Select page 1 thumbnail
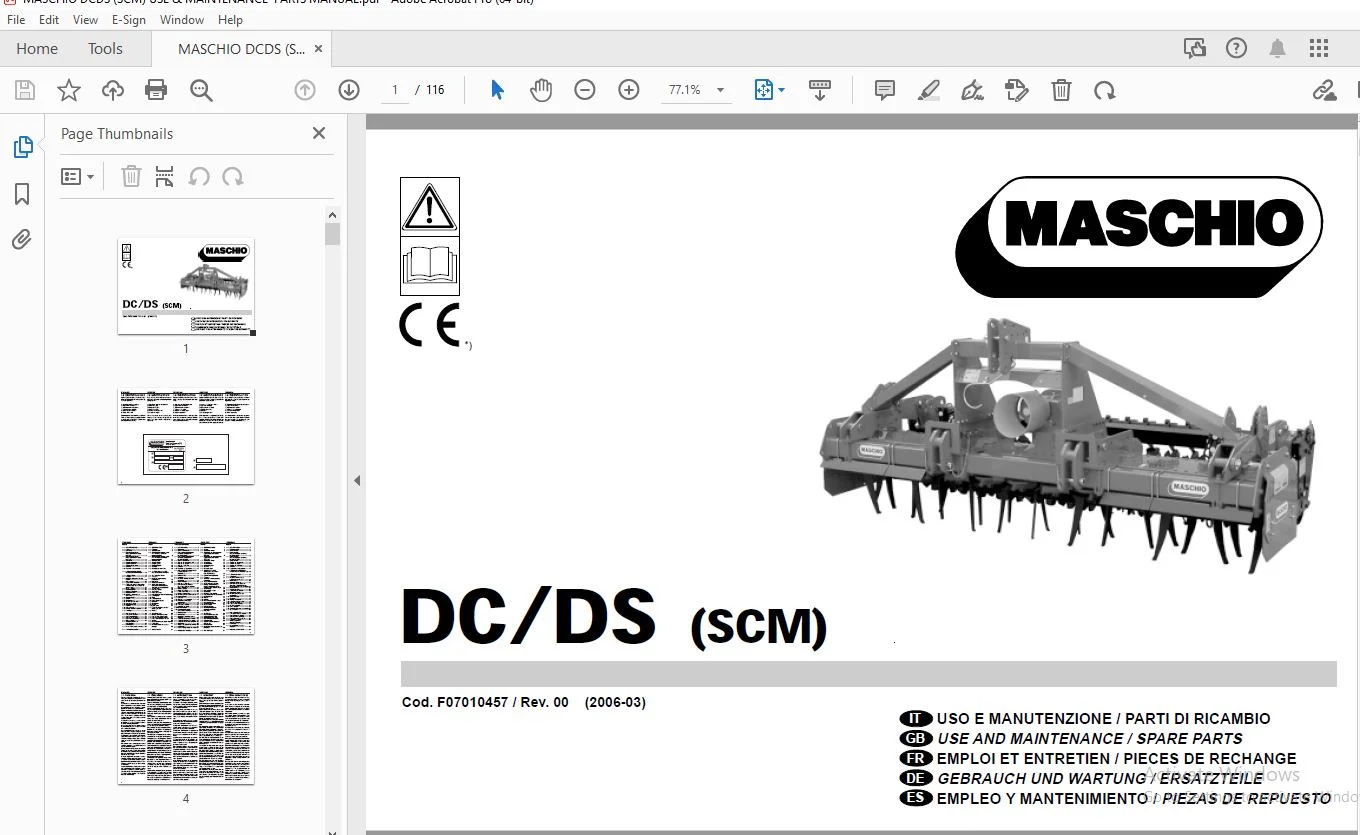This screenshot has width=1360, height=835. [186, 286]
